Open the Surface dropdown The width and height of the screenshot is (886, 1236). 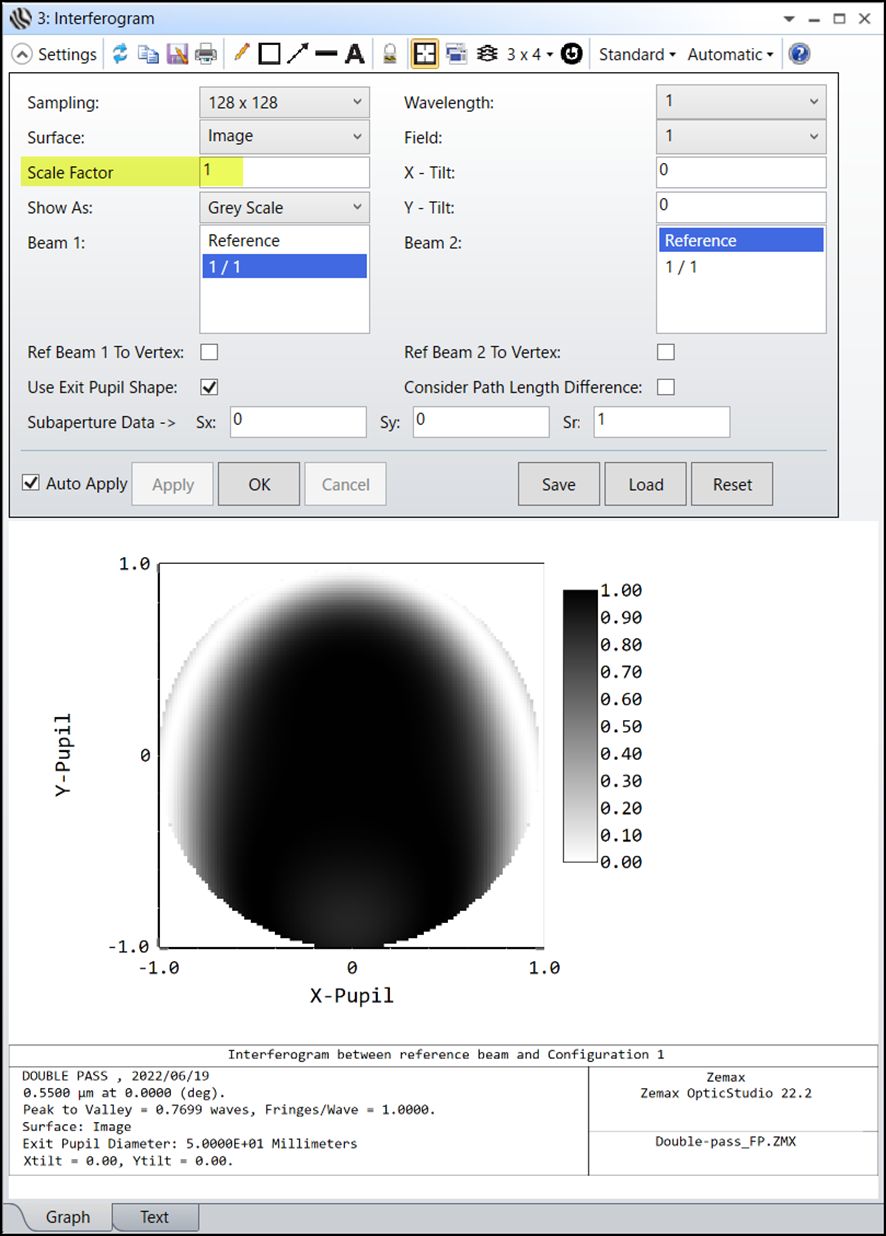coord(285,136)
